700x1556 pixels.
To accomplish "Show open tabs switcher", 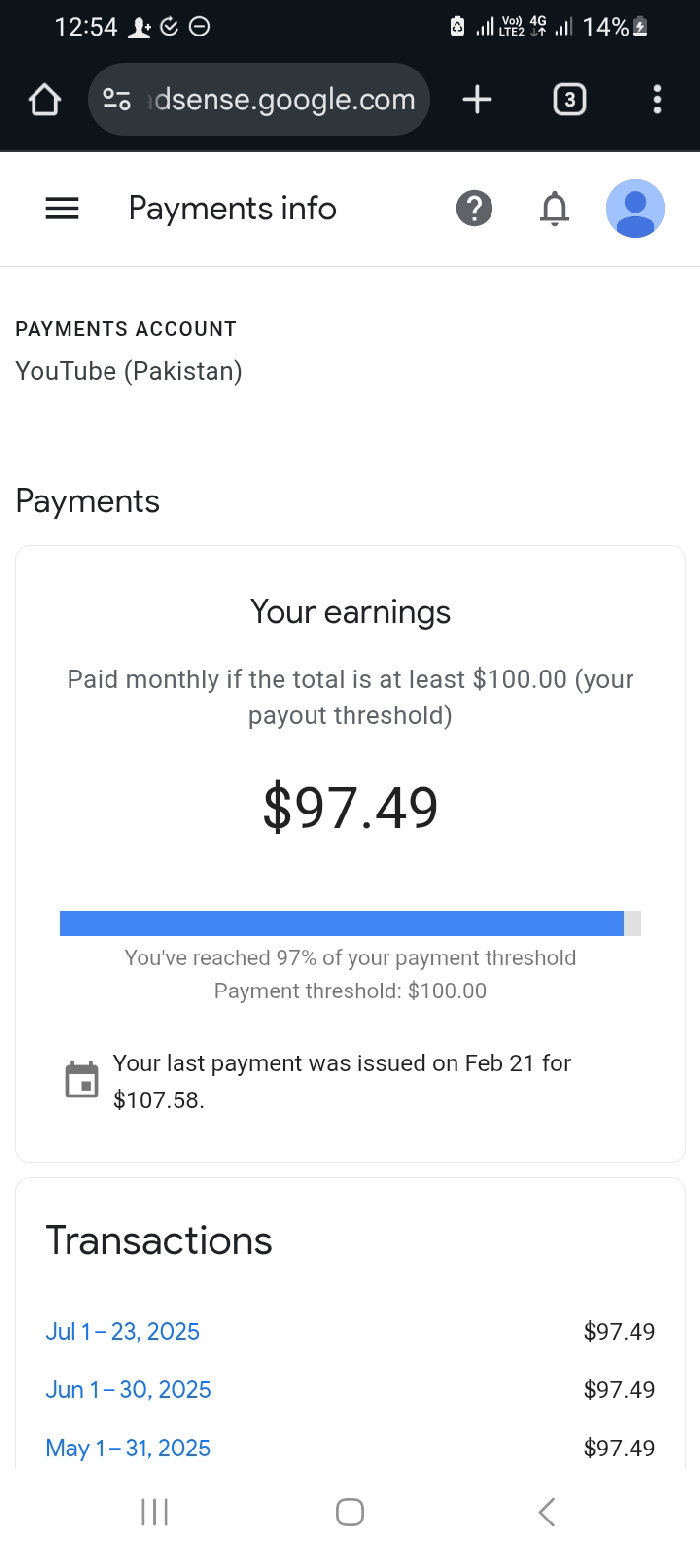I will (569, 99).
